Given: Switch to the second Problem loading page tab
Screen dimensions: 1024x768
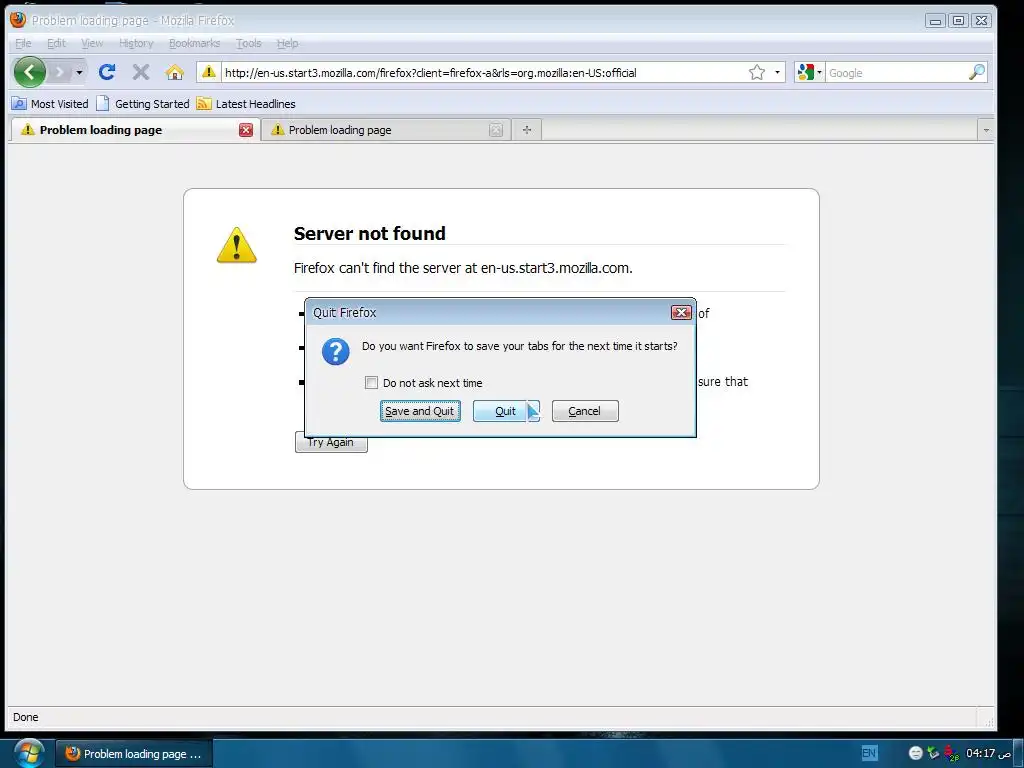Looking at the screenshot, I should click(x=385, y=130).
